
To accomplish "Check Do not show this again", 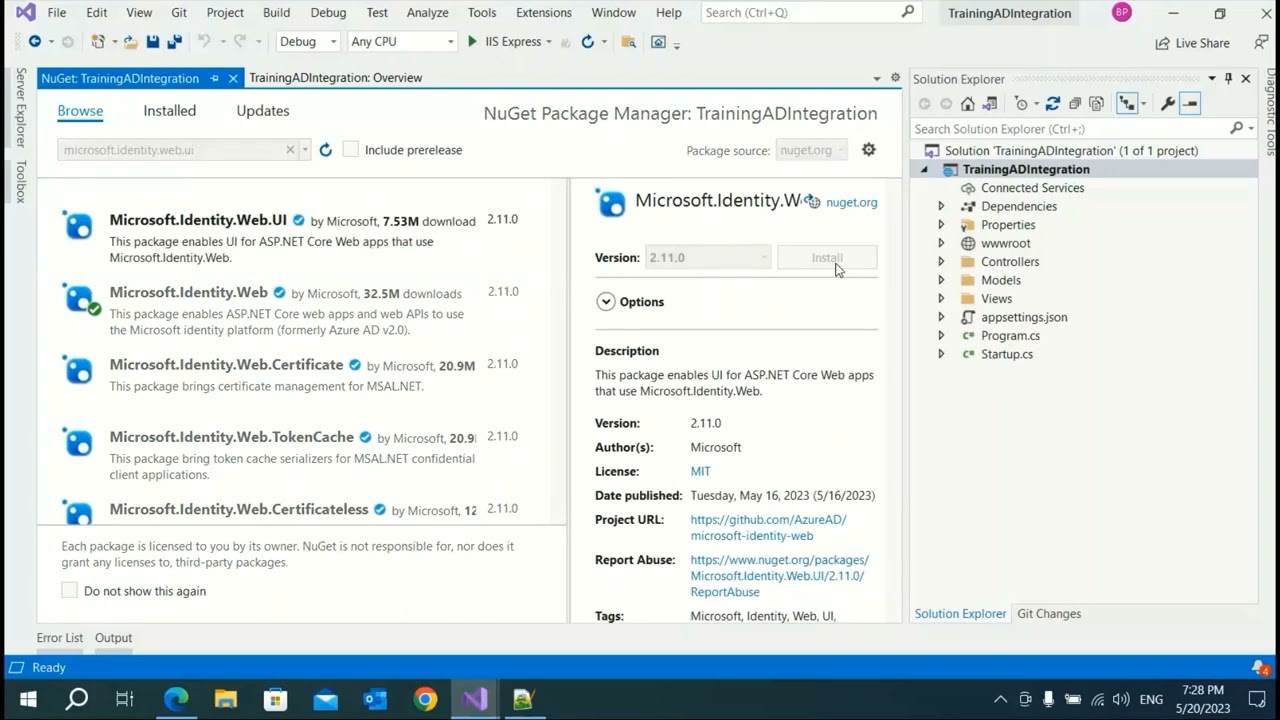I will click(69, 591).
